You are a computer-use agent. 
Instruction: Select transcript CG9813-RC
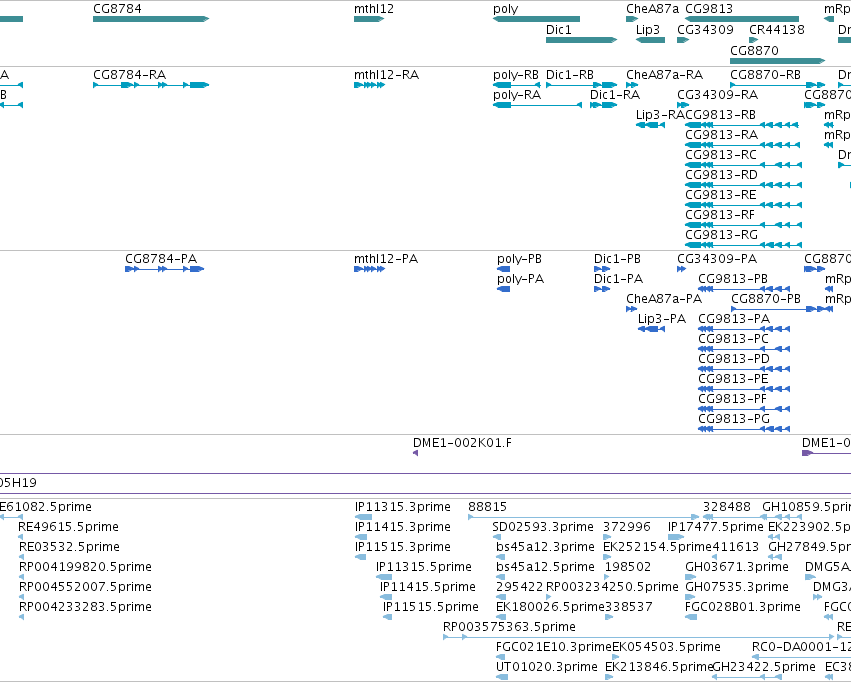[744, 165]
